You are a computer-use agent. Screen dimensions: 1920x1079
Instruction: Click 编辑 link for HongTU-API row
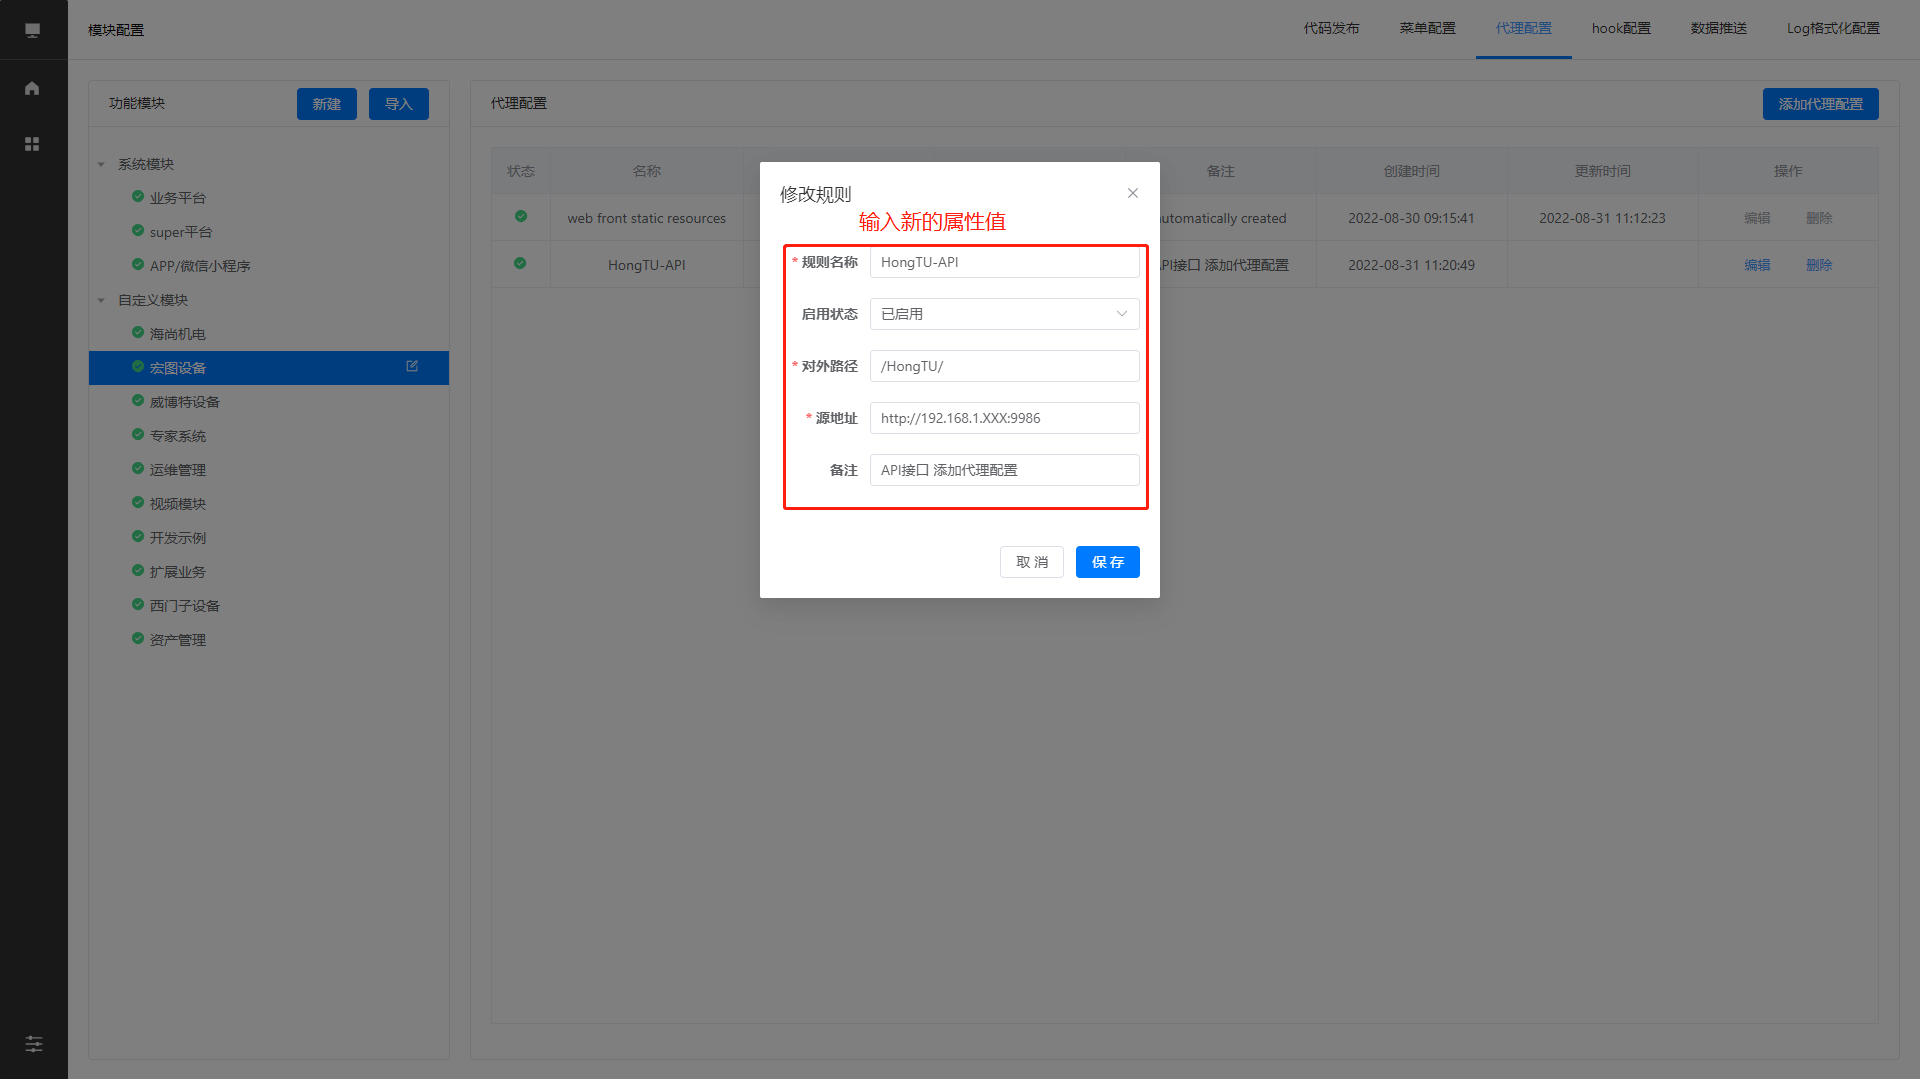coord(1757,265)
